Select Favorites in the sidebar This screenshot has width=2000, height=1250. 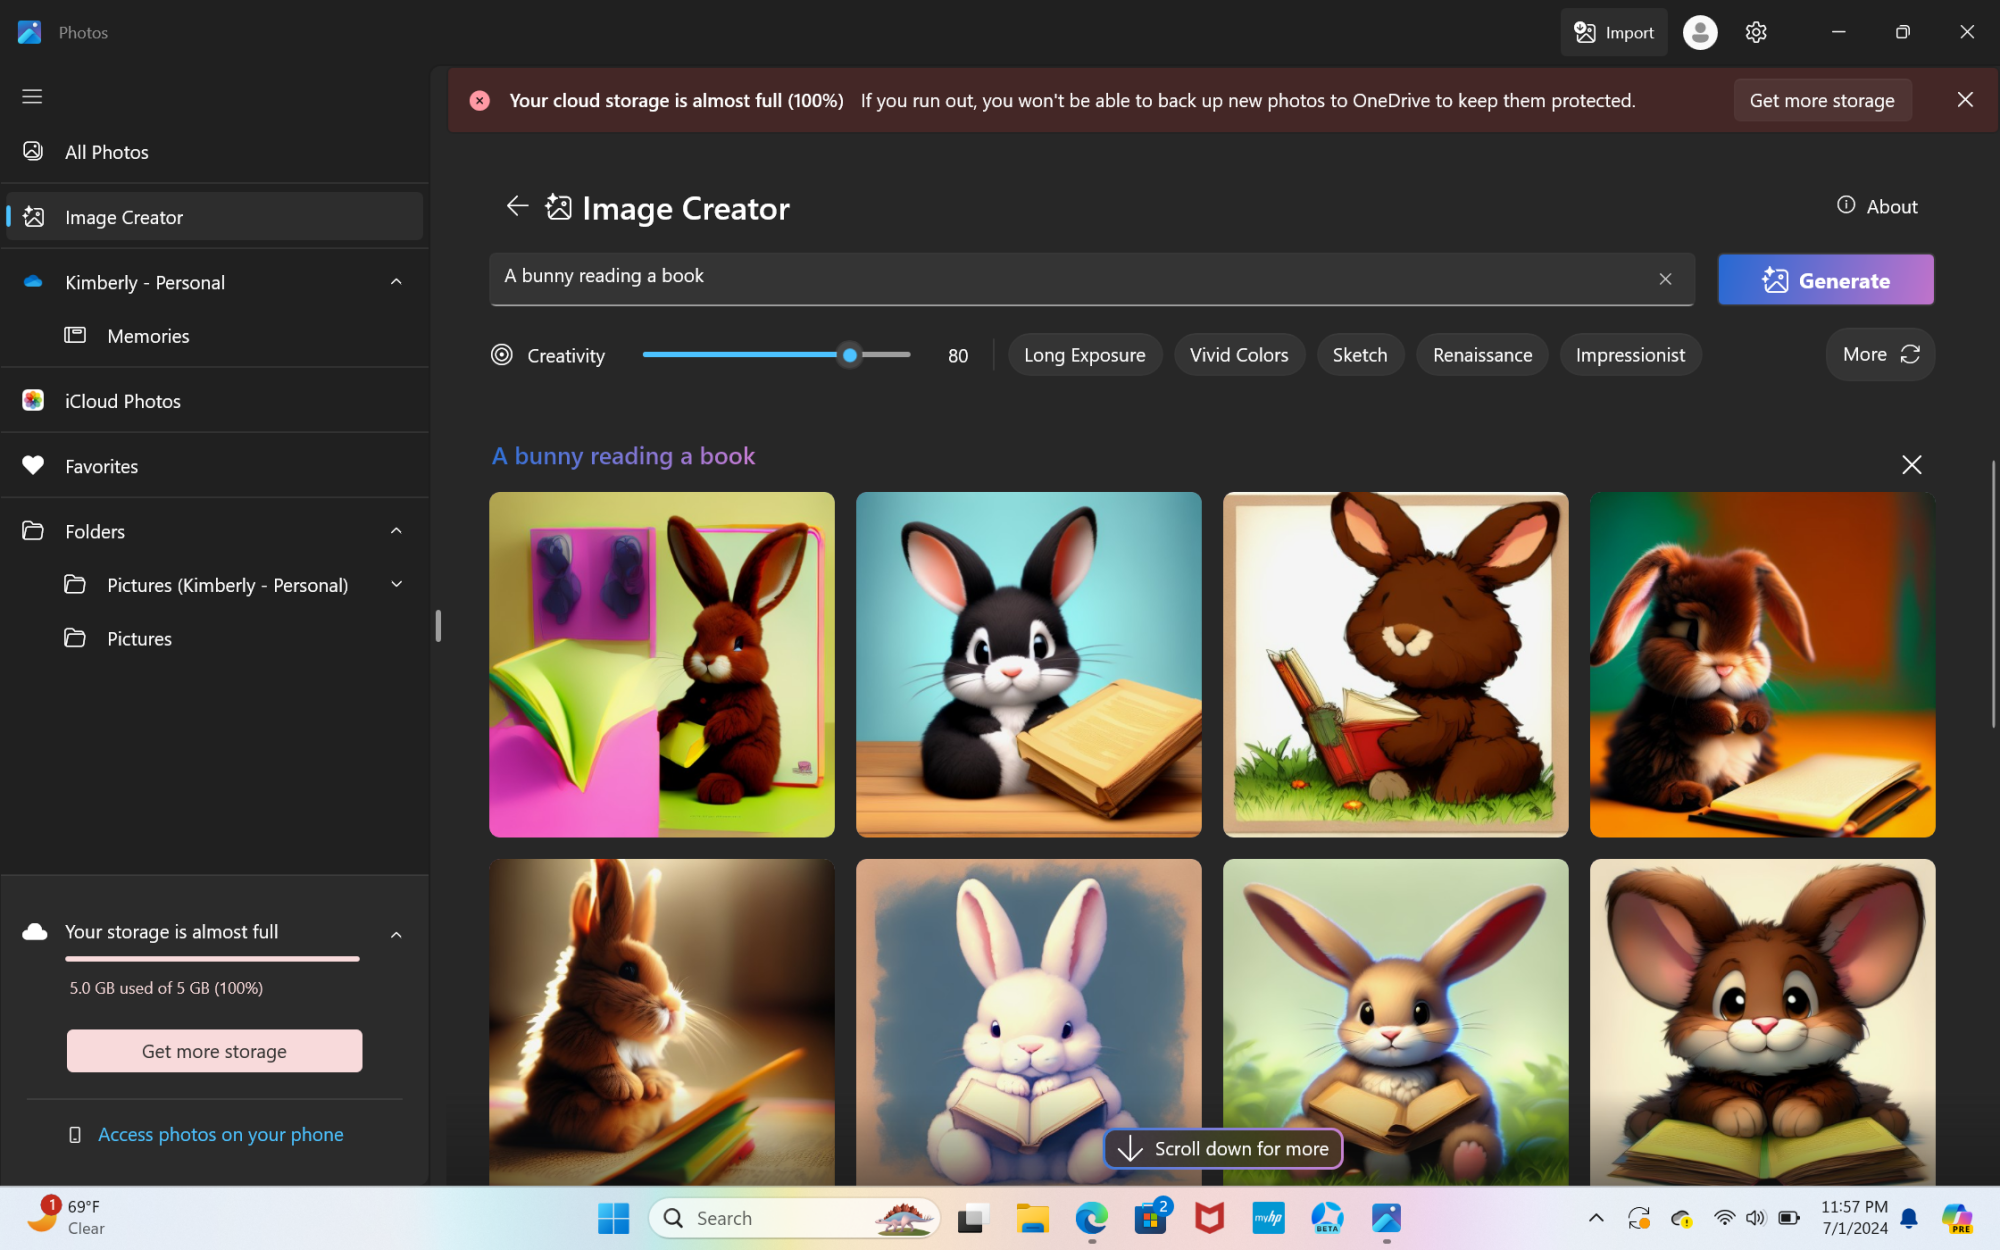(x=101, y=466)
